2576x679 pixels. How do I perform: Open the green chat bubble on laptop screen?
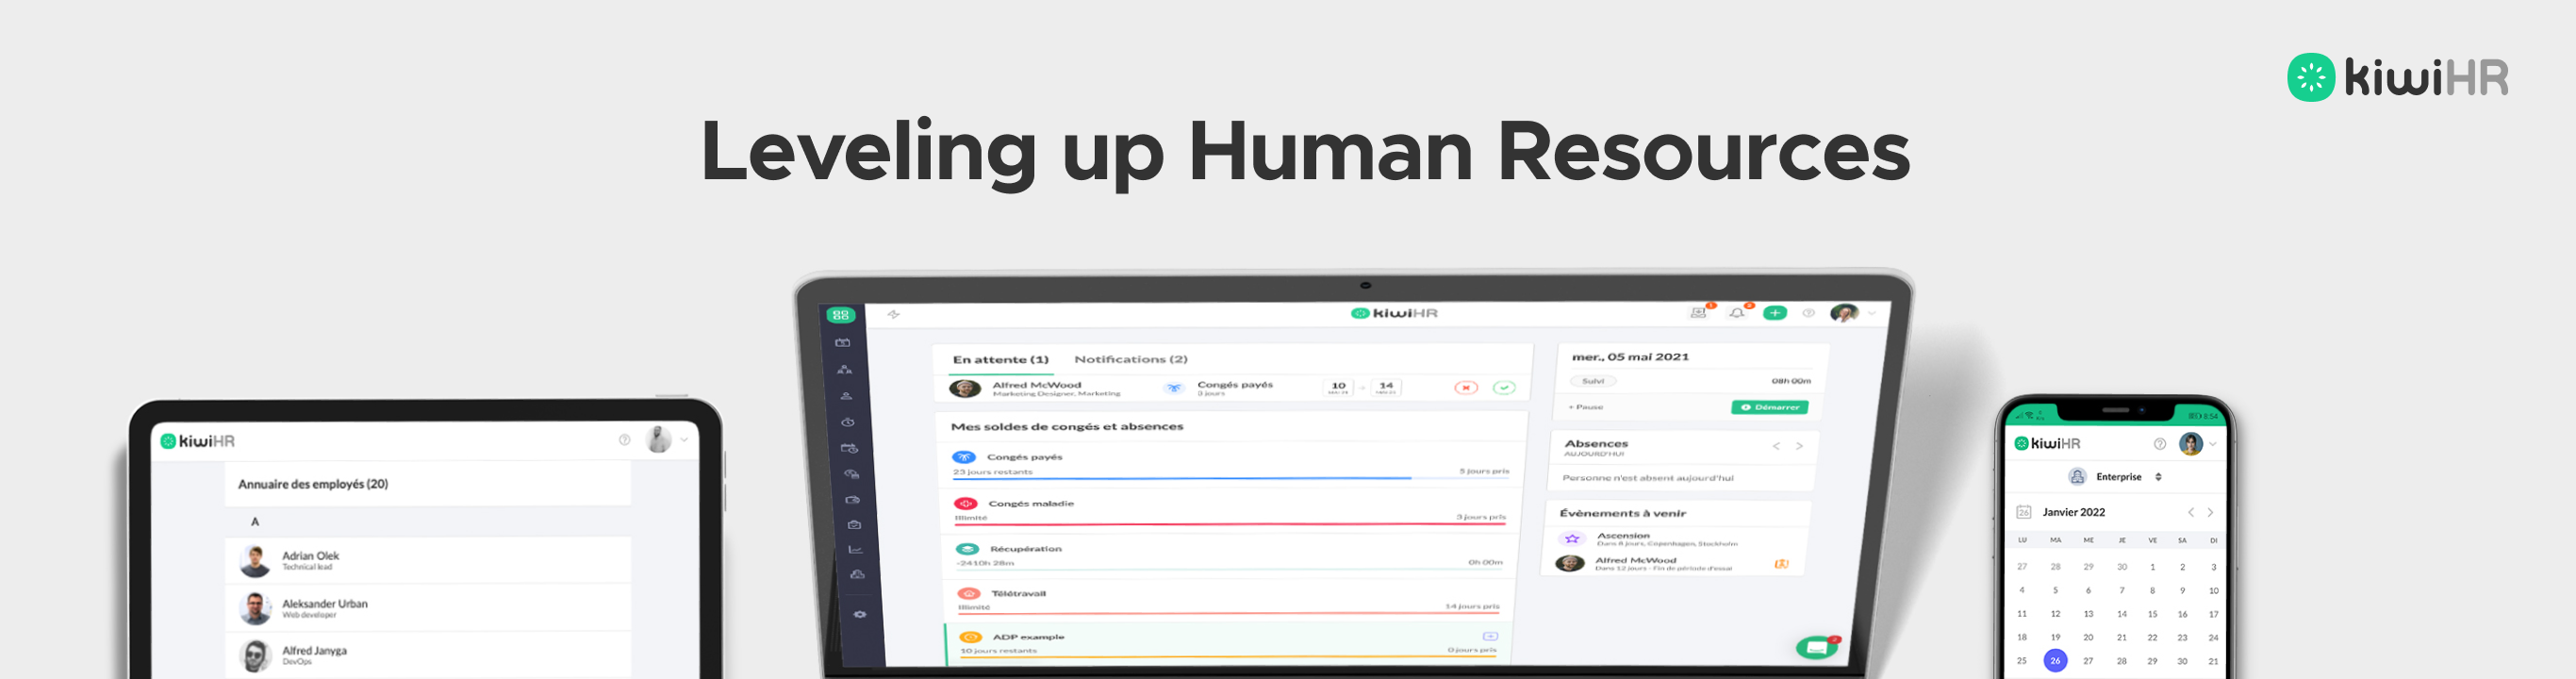coord(1816,648)
